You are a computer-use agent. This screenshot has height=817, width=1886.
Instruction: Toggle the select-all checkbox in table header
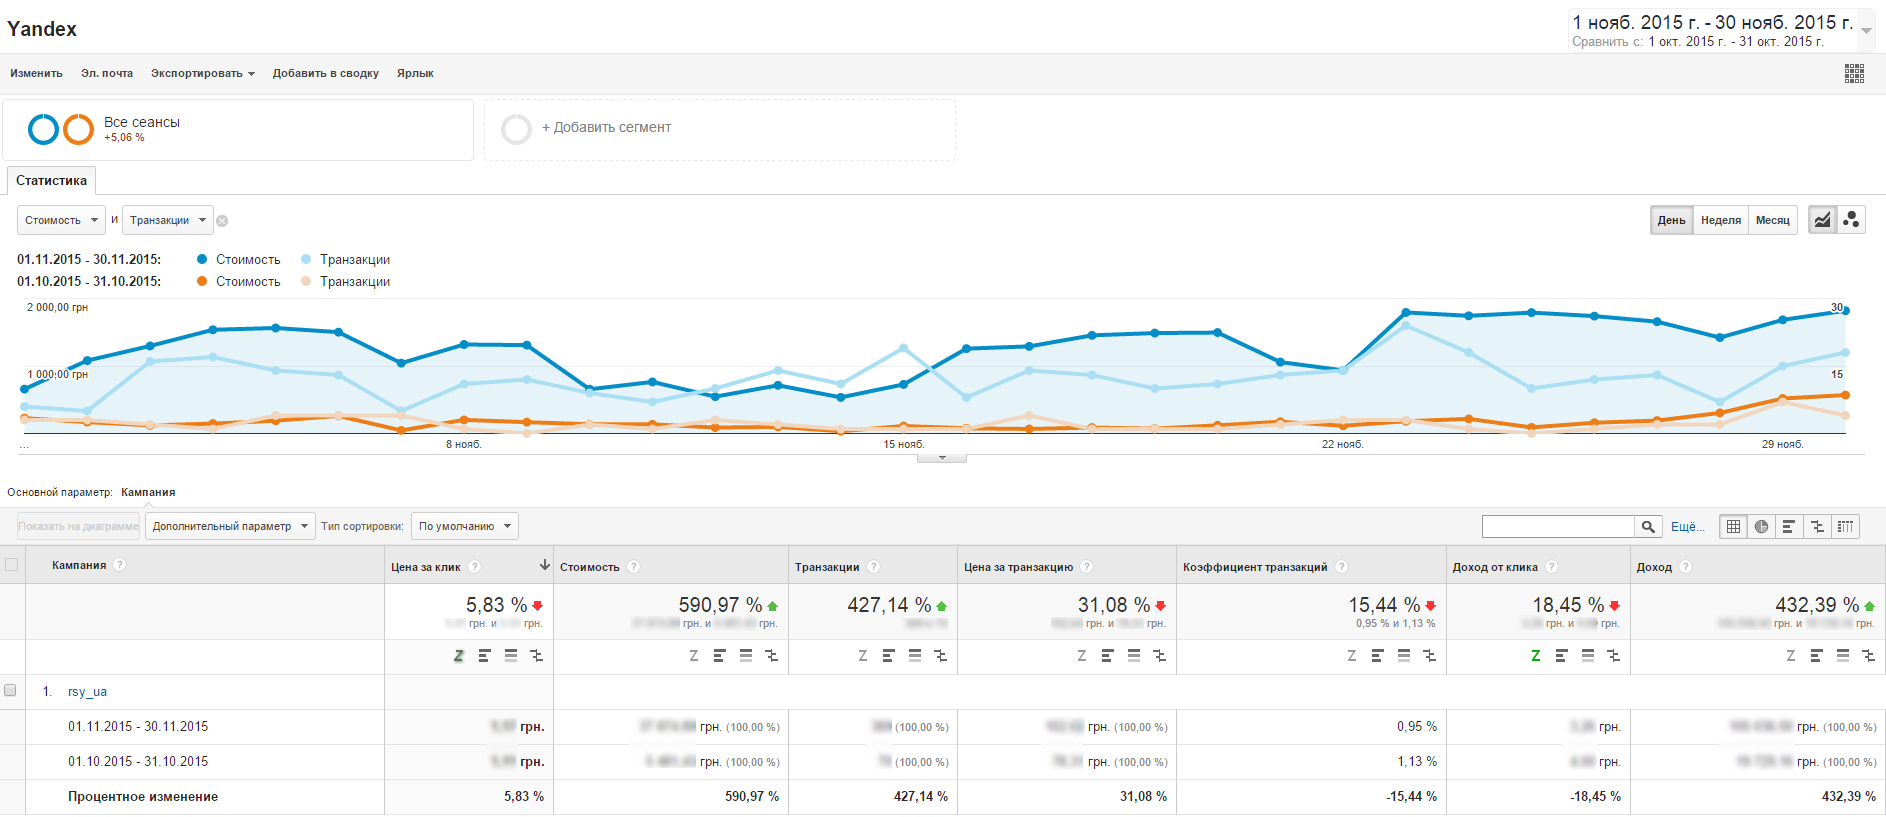(x=12, y=565)
